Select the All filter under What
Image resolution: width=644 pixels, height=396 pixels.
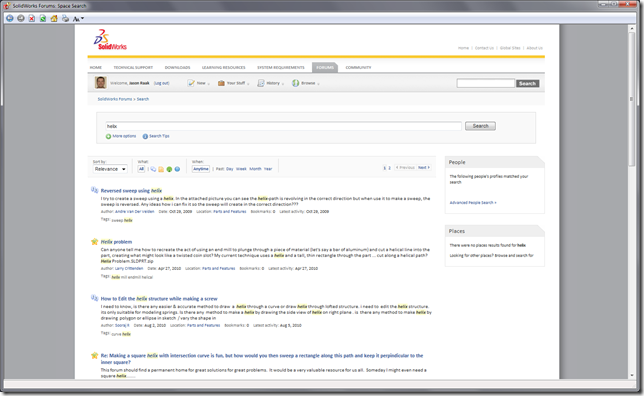tap(141, 169)
